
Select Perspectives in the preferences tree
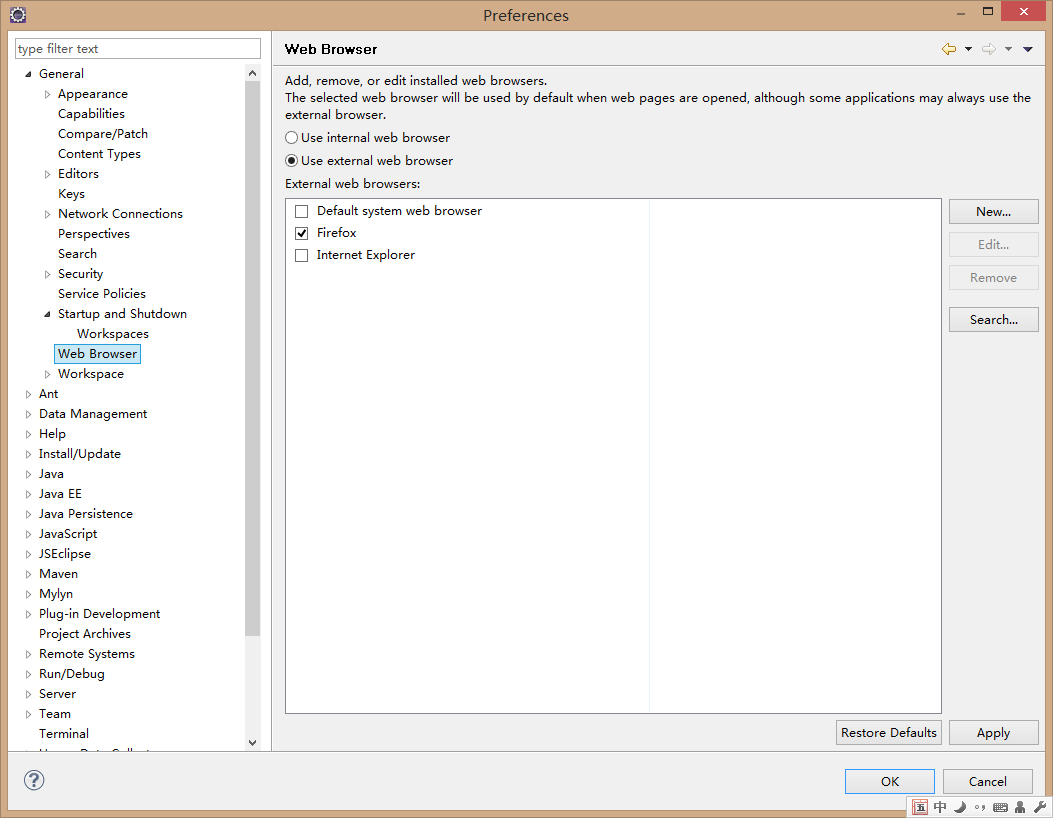click(x=94, y=234)
